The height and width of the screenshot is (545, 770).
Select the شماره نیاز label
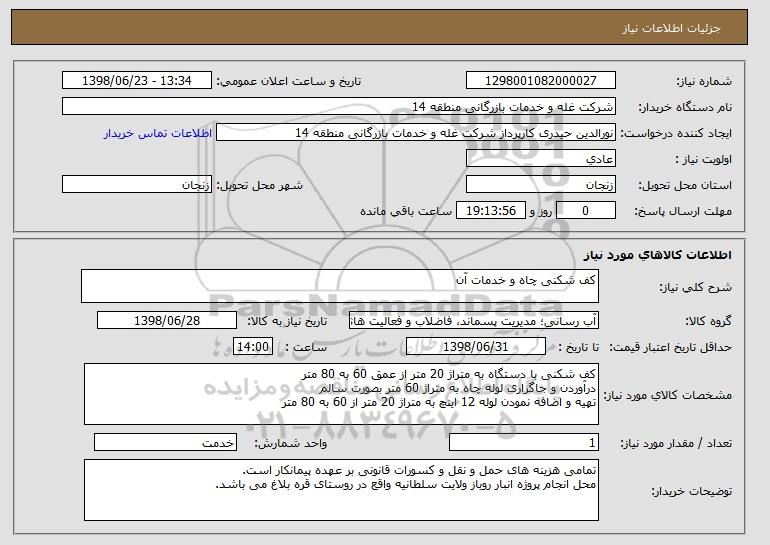point(704,81)
